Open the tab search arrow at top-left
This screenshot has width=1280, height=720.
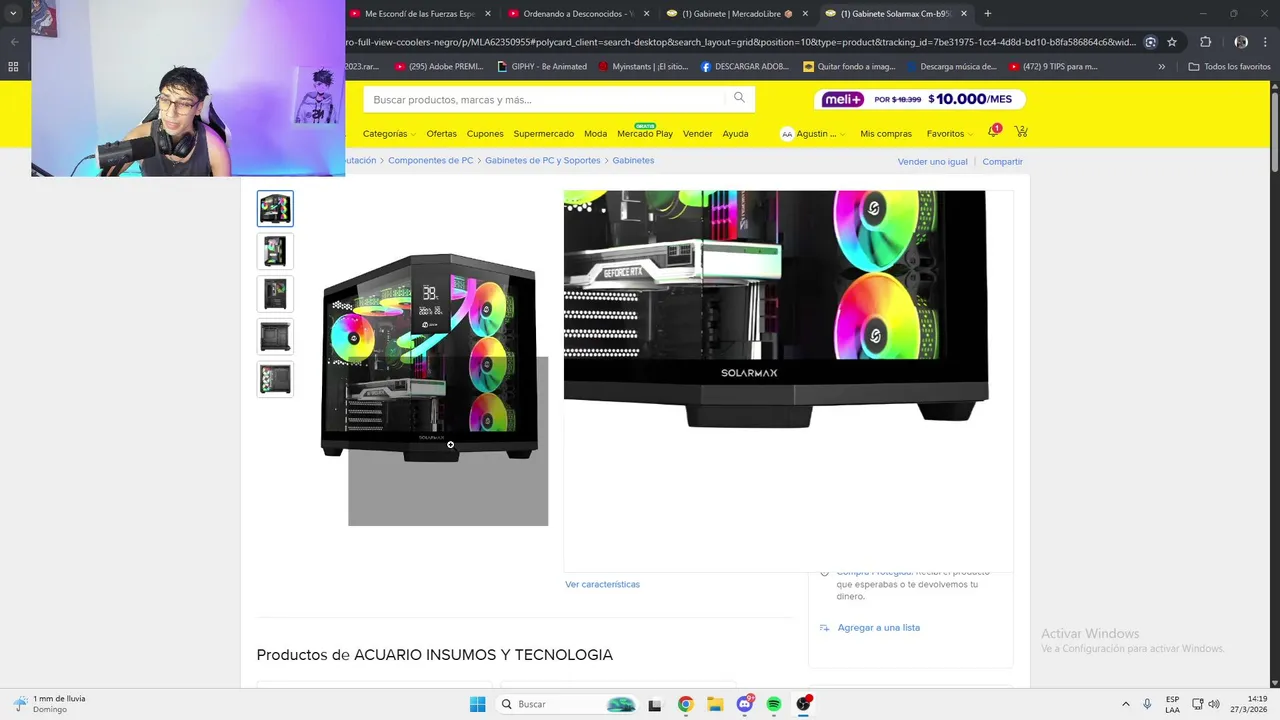[13, 14]
